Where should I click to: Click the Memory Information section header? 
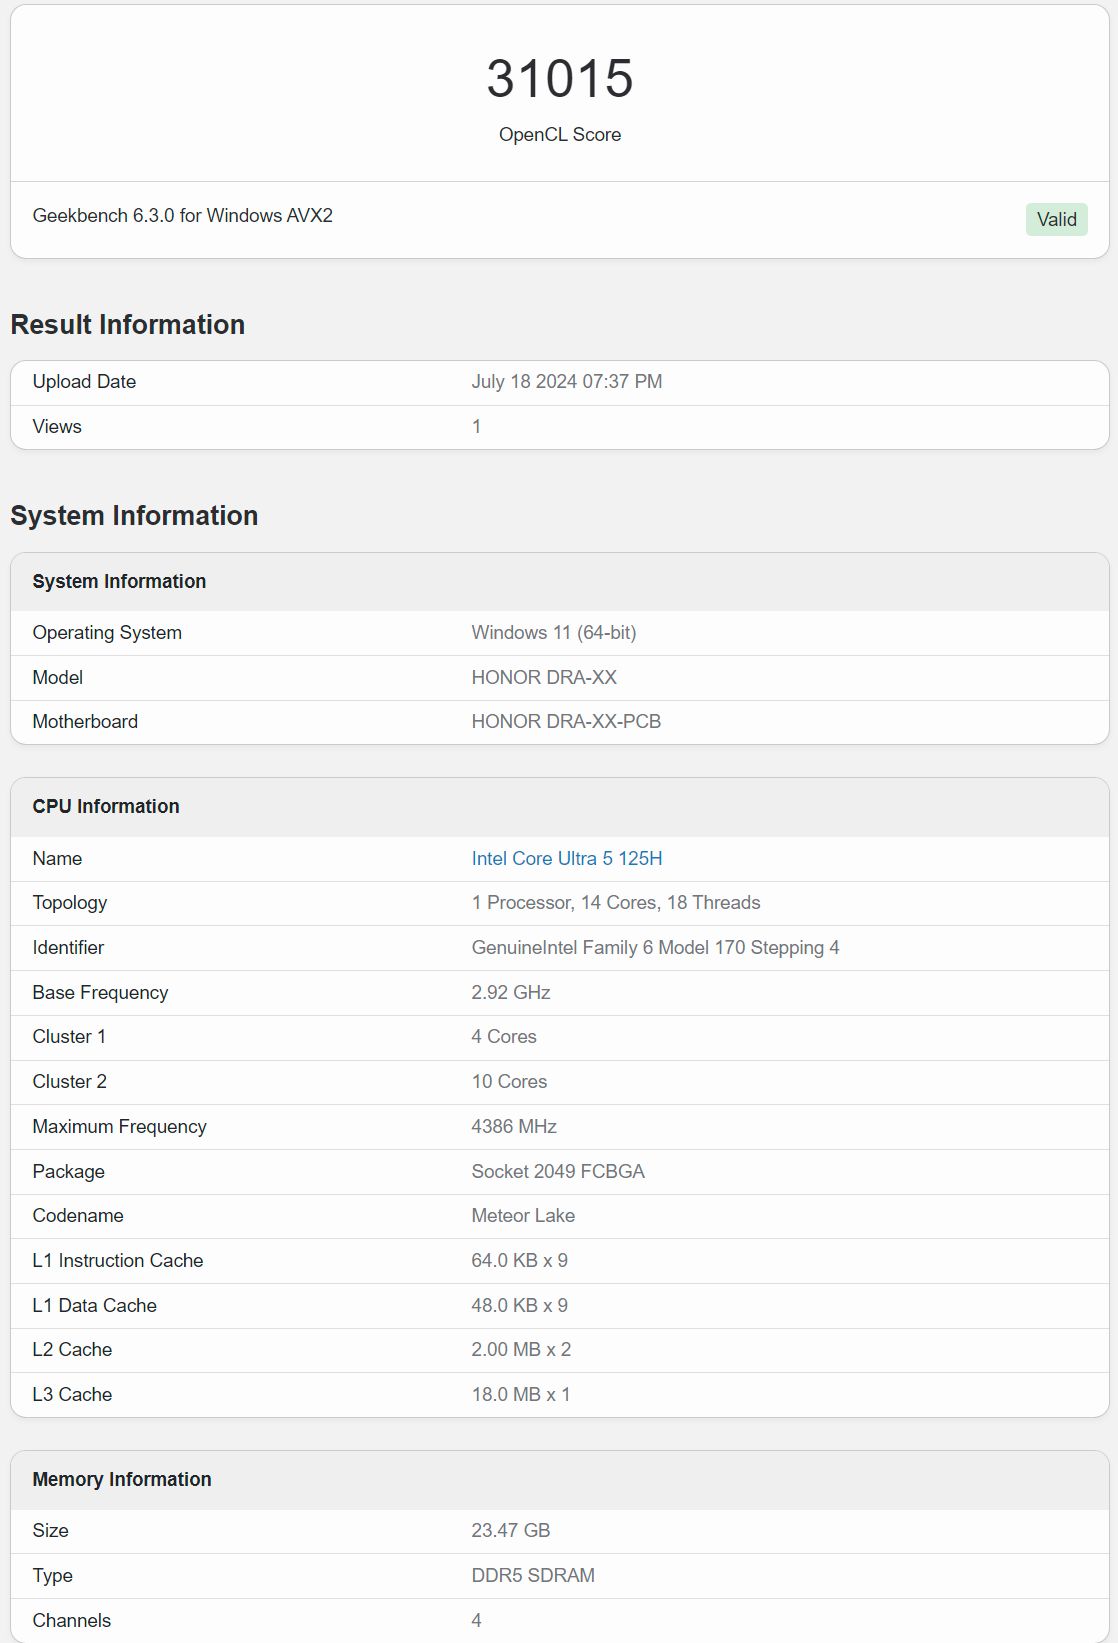(x=122, y=1479)
